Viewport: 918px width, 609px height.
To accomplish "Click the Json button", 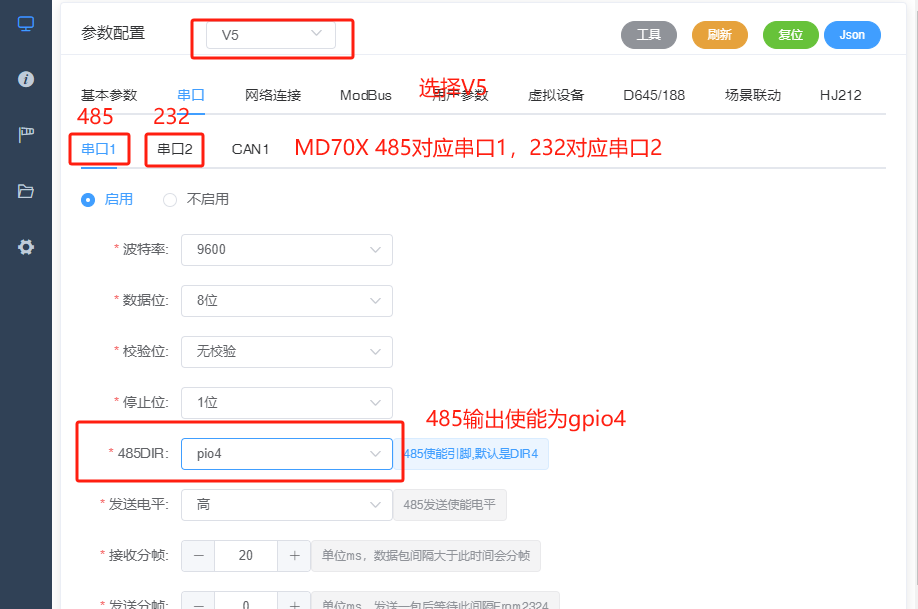I will [852, 34].
